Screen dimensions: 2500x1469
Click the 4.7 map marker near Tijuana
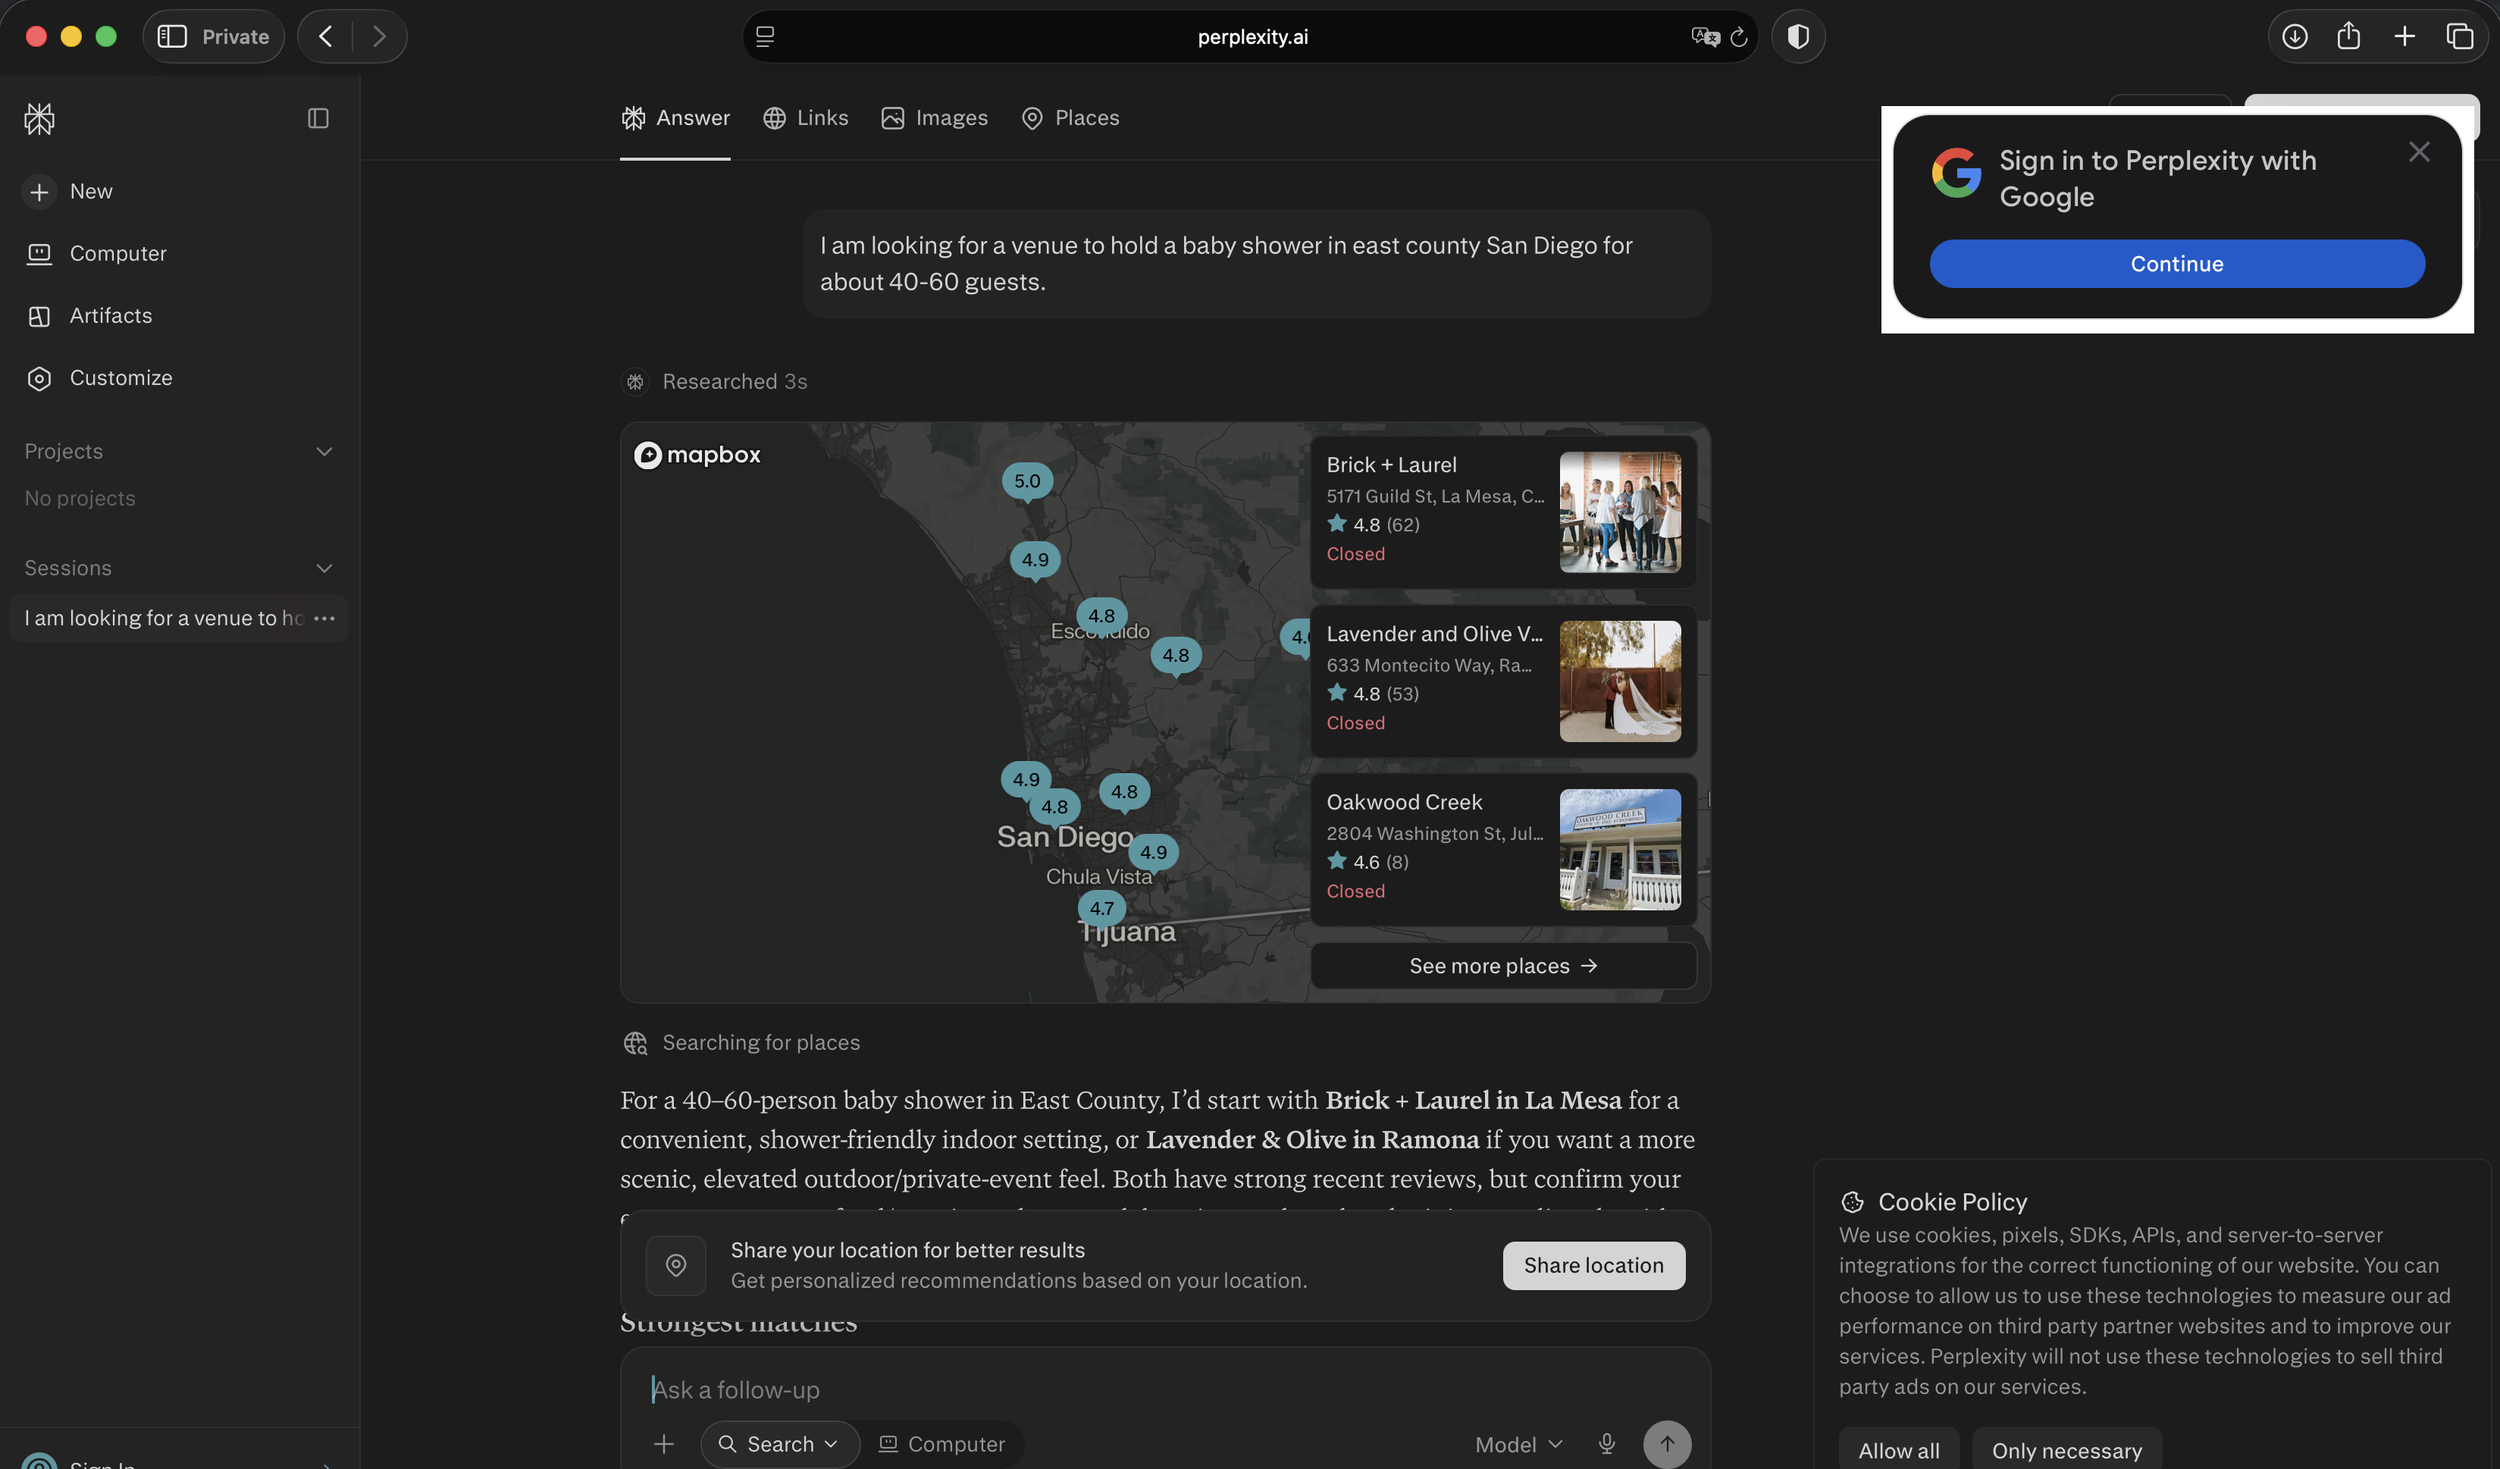[x=1101, y=909]
